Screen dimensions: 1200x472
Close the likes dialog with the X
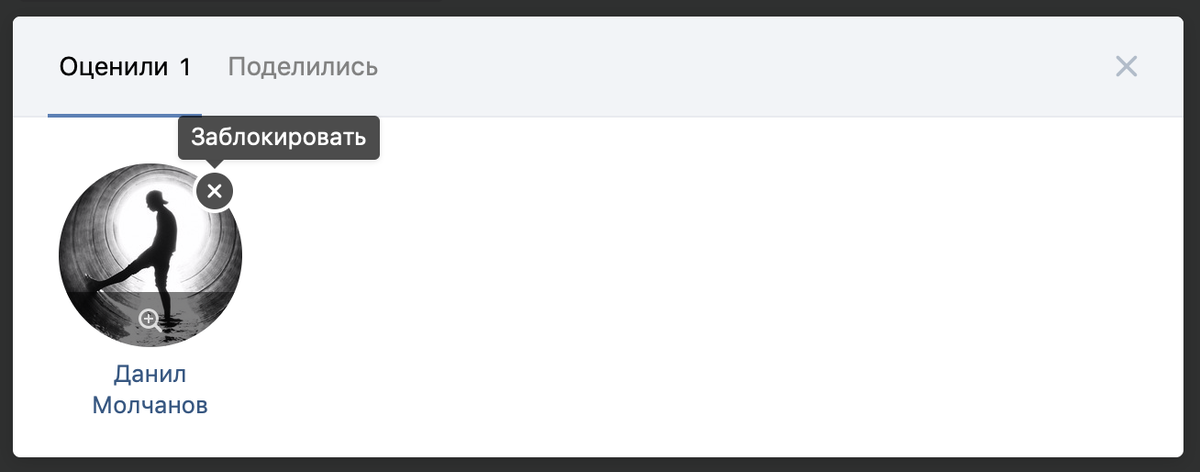(1126, 67)
